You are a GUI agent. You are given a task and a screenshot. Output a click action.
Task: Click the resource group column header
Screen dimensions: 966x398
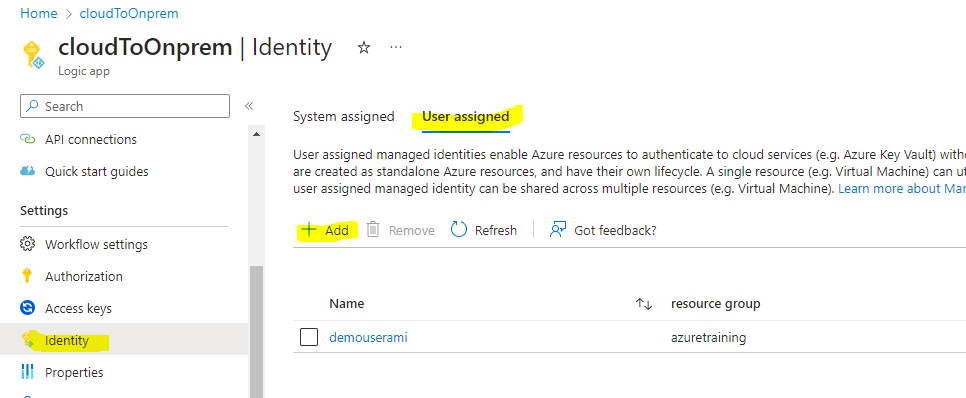[x=715, y=304]
